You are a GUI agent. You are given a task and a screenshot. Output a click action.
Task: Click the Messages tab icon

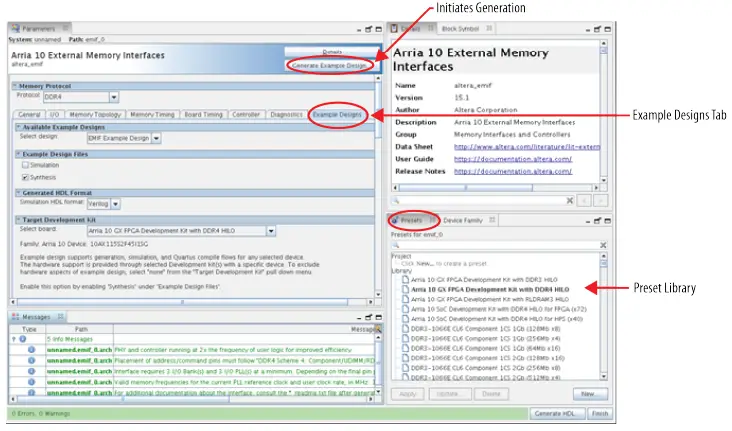[x=15, y=317]
